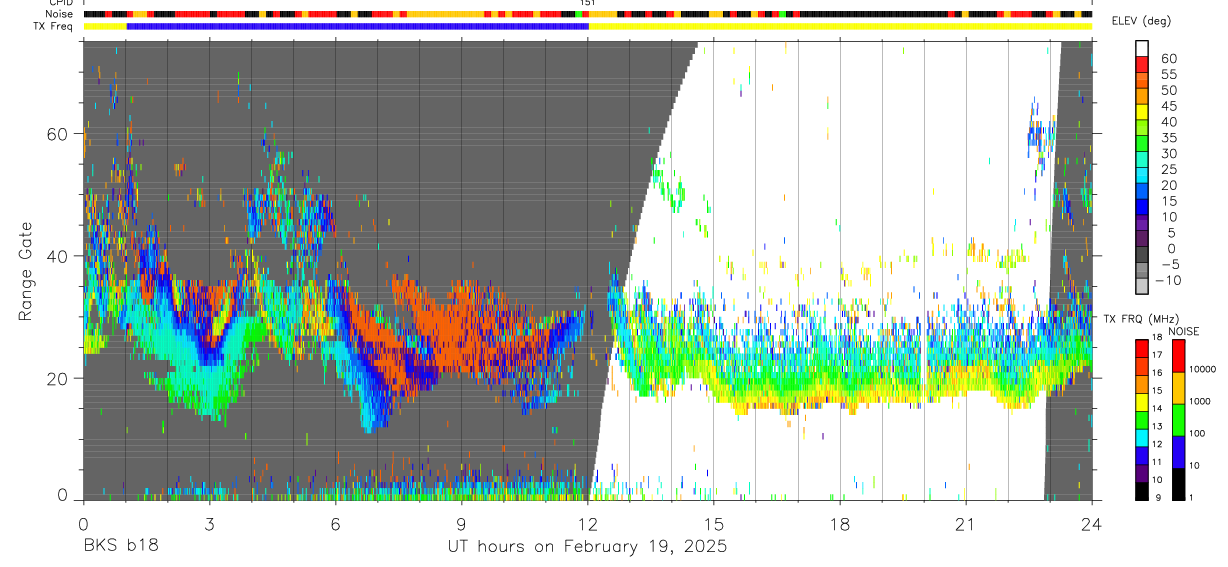Click the '9' tick label on time axis
Image resolution: width=1228 pixels, height=567 pixels.
click(x=461, y=523)
